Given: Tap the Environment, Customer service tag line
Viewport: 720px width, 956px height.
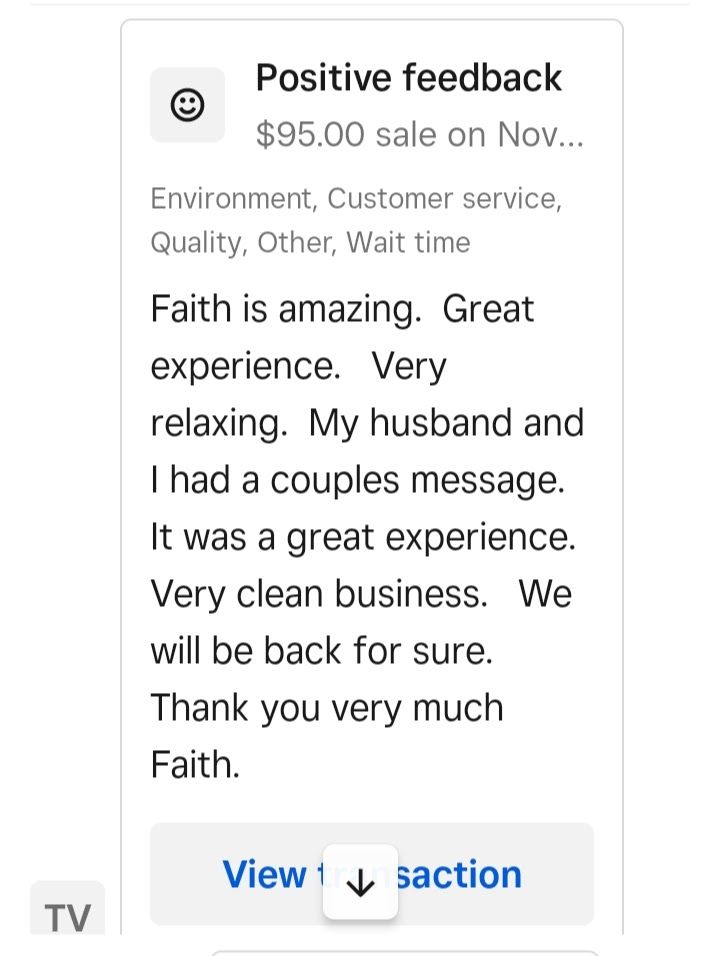Looking at the screenshot, I should coord(356,199).
